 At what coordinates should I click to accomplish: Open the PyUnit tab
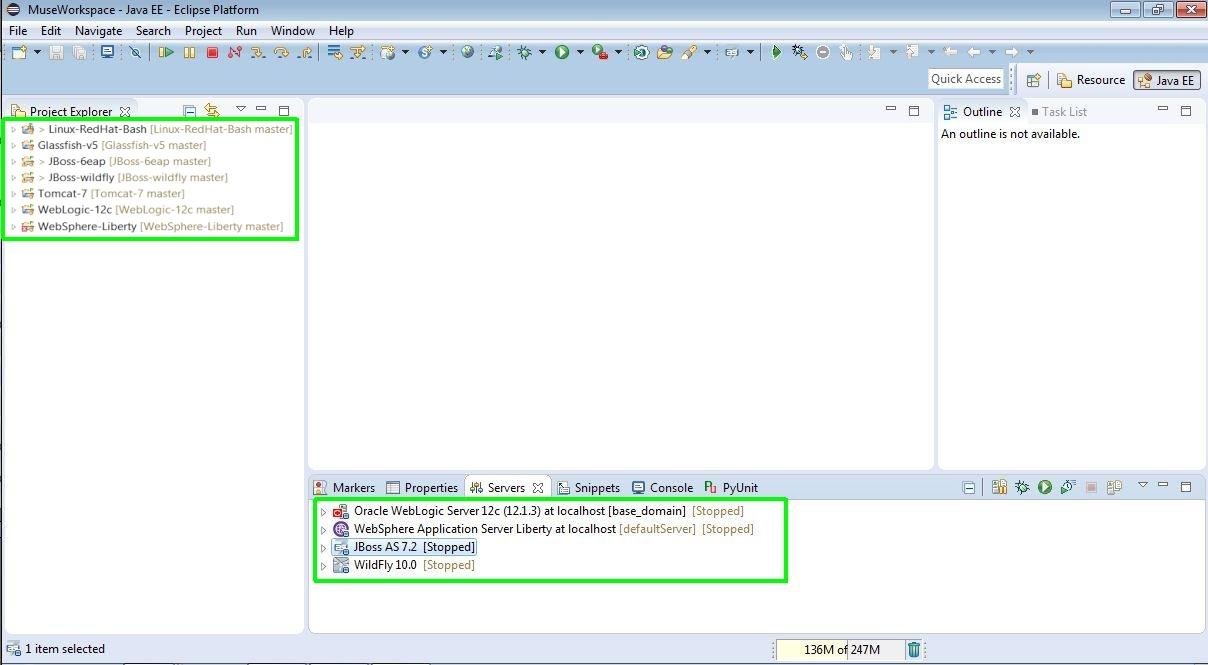[731, 488]
